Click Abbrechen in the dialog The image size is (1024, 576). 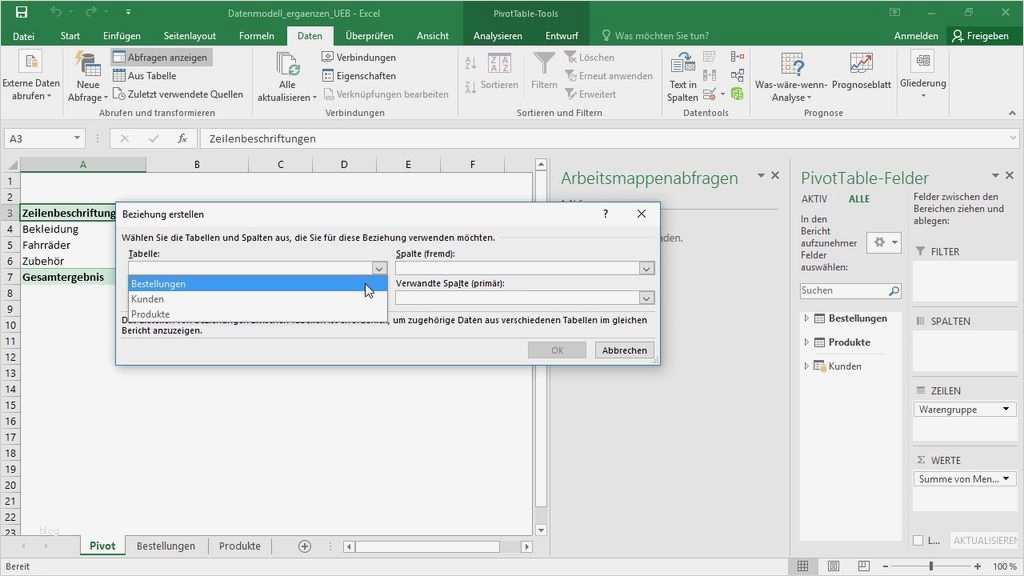[624, 350]
